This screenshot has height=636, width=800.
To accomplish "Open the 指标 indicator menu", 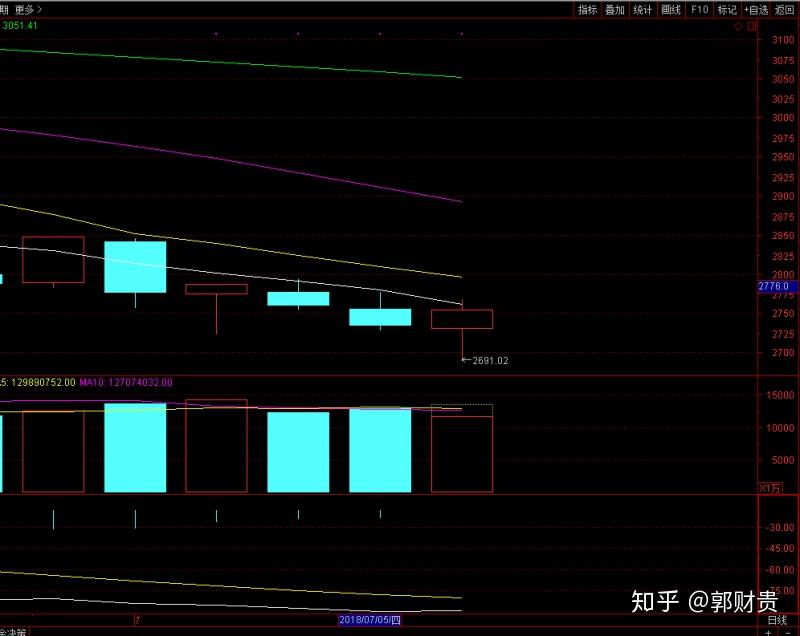I will [587, 10].
